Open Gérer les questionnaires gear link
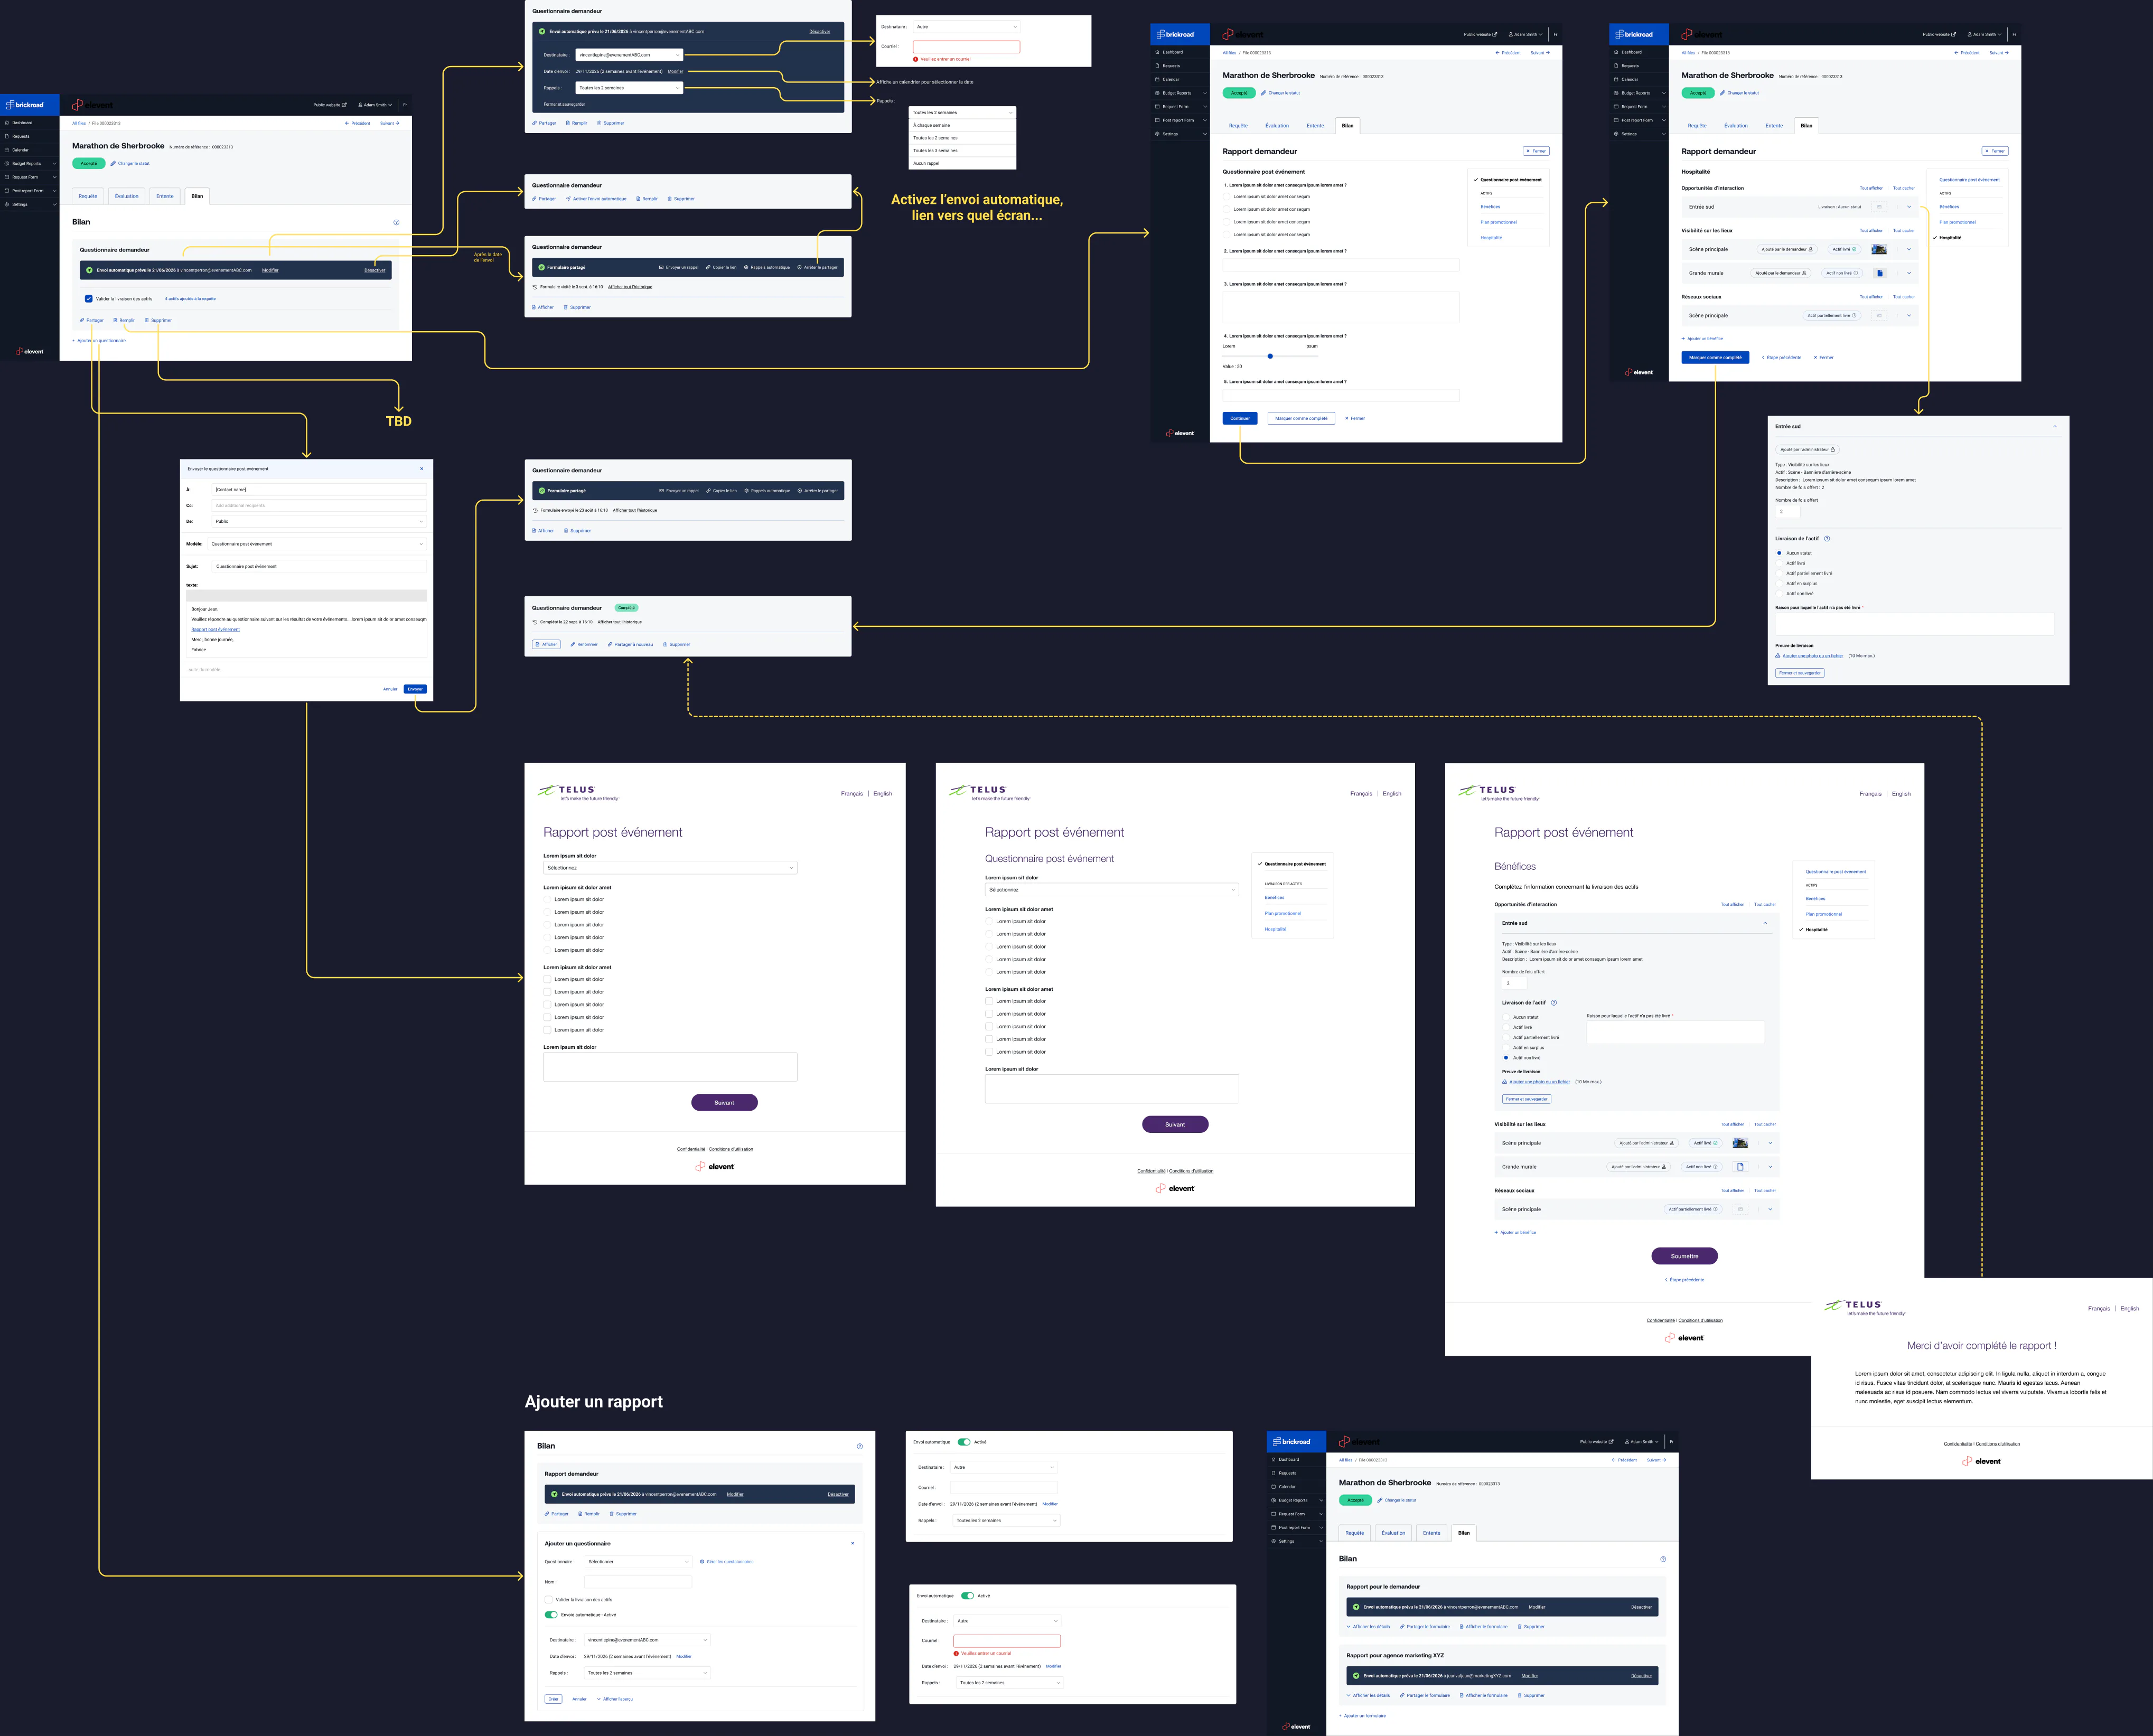 (727, 1561)
